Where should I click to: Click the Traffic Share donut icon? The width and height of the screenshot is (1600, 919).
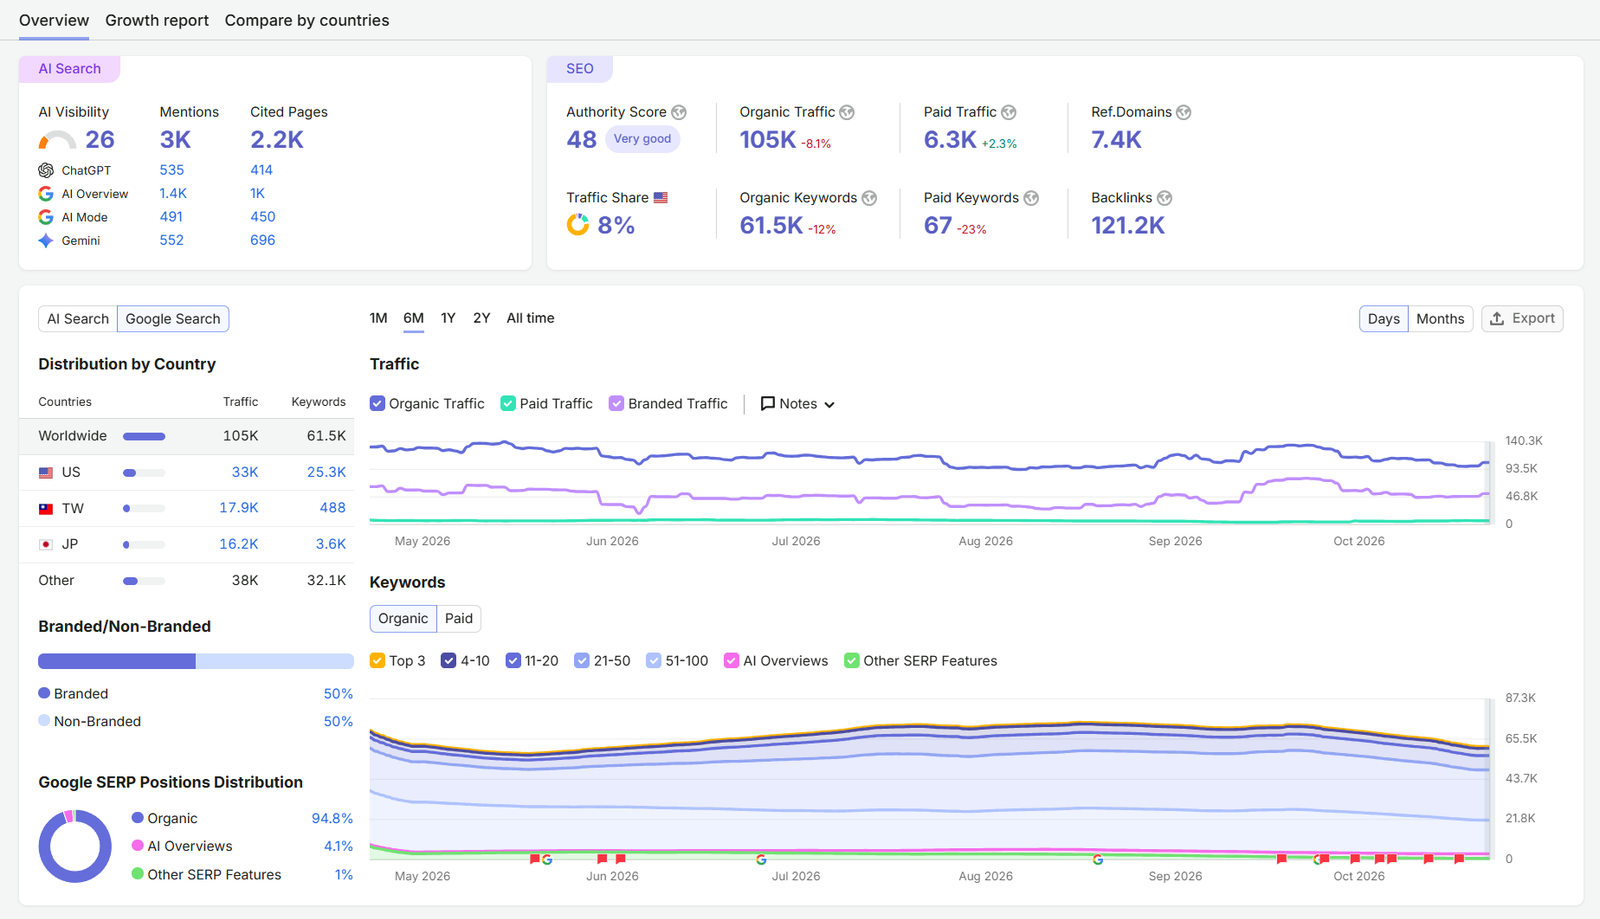point(578,225)
